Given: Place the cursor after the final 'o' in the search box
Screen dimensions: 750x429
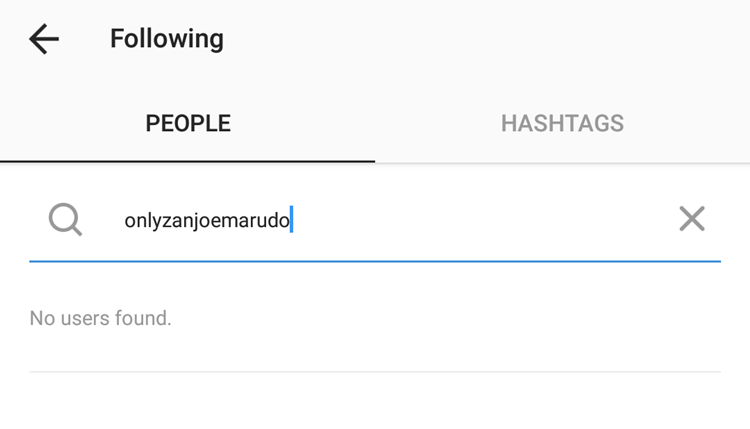Looking at the screenshot, I should coord(291,220).
